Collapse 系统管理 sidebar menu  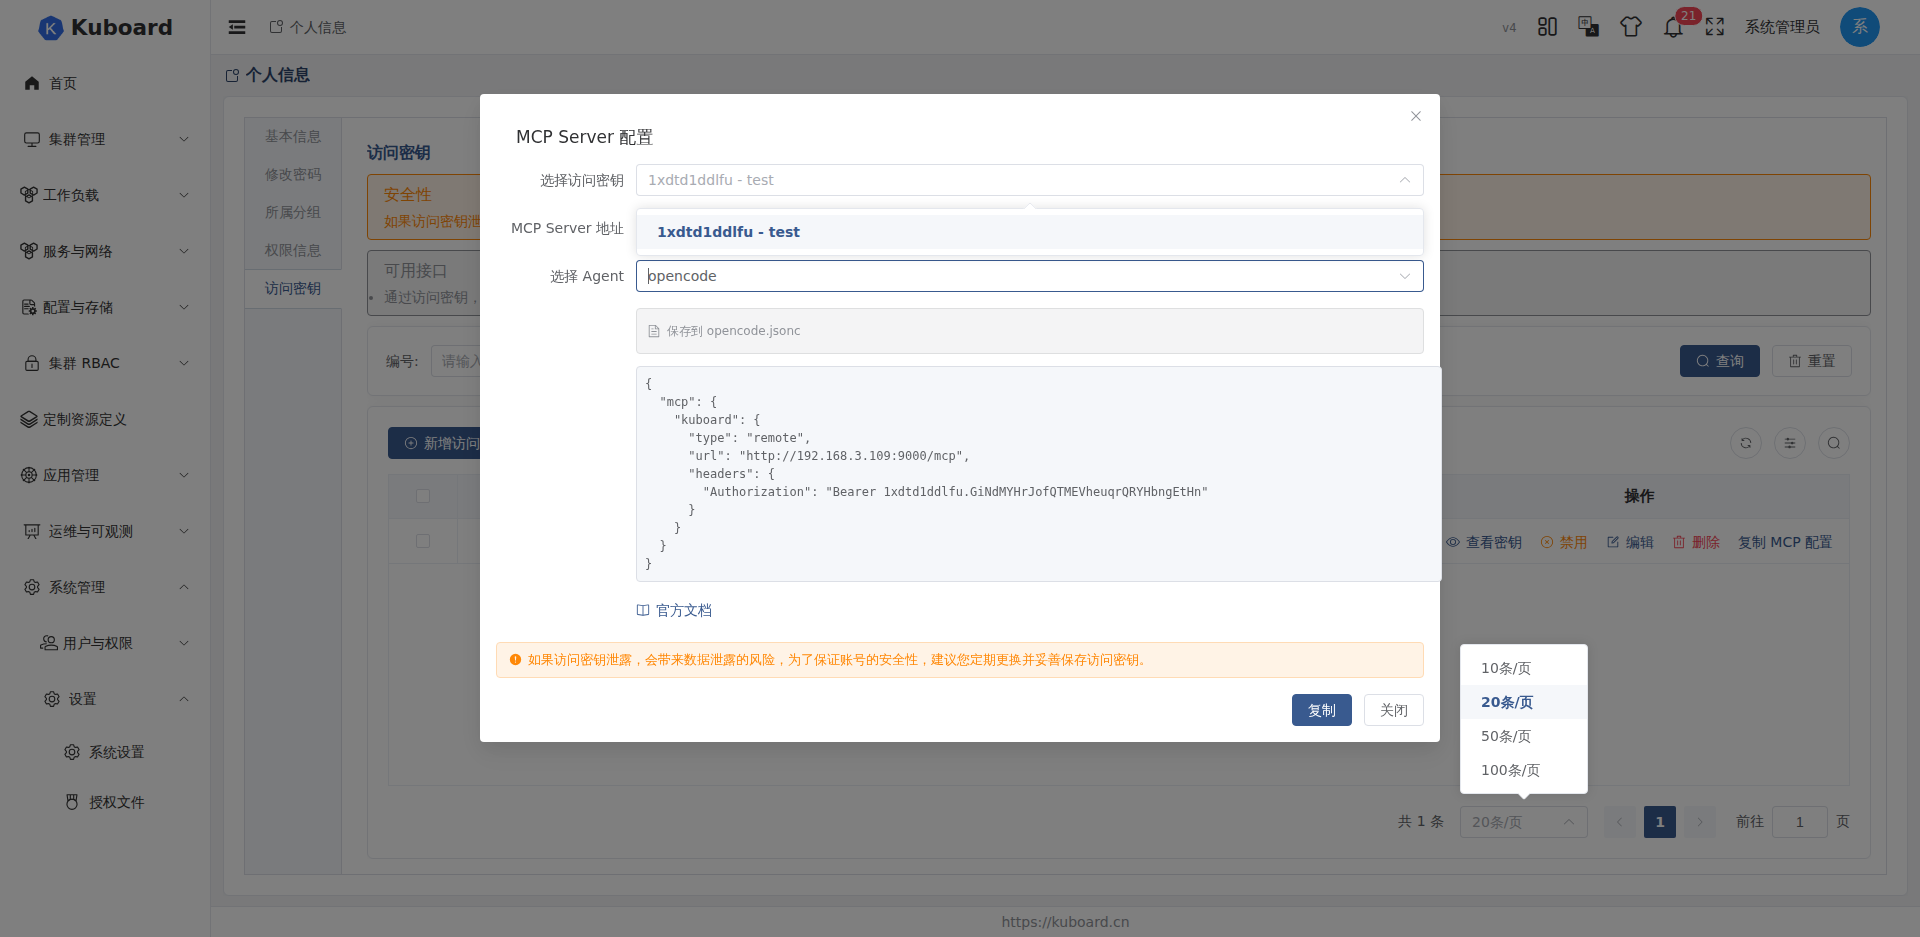(x=105, y=587)
